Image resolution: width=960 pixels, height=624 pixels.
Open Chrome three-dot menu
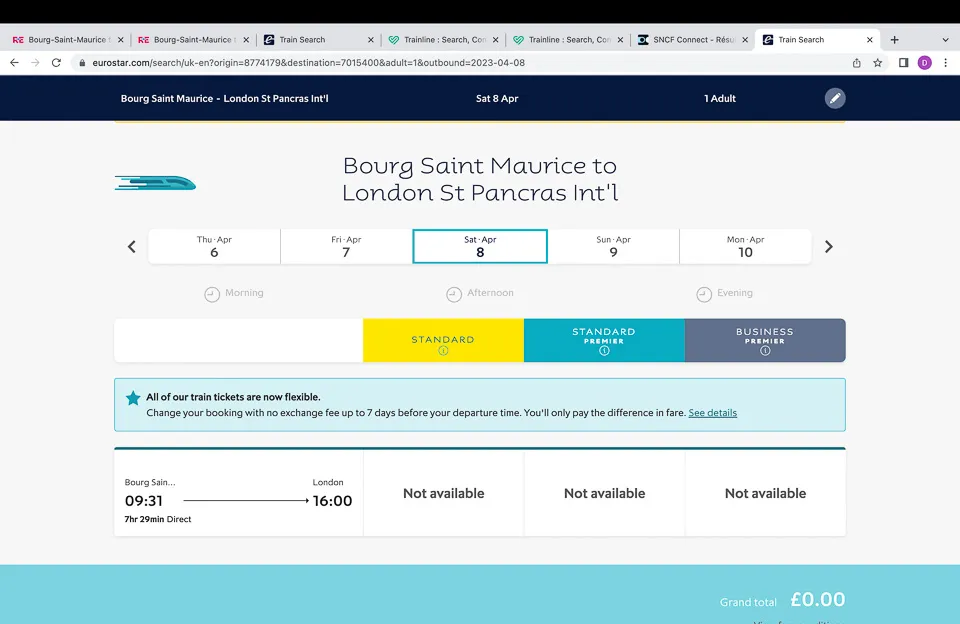click(x=945, y=62)
